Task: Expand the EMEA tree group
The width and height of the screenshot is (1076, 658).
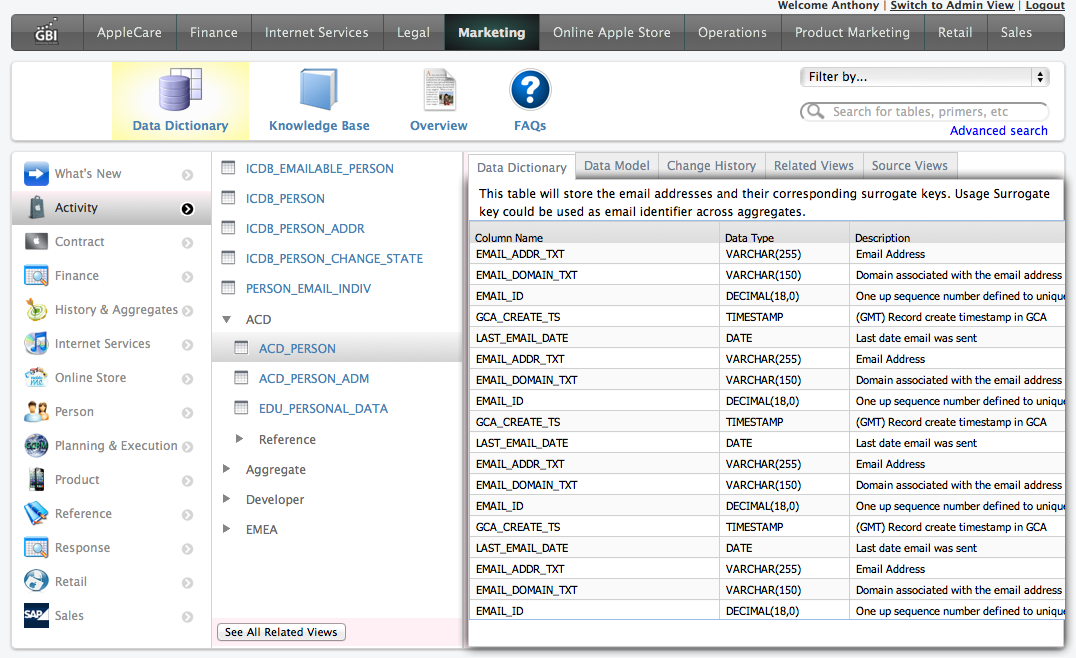Action: click(226, 530)
